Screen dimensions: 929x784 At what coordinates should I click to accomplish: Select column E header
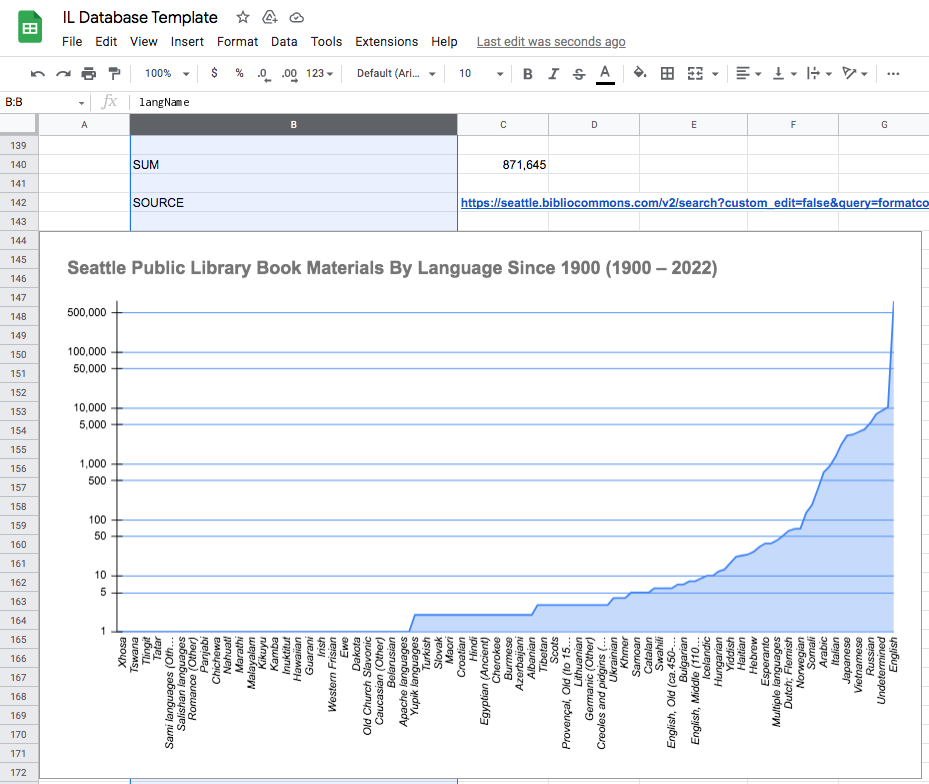694,124
